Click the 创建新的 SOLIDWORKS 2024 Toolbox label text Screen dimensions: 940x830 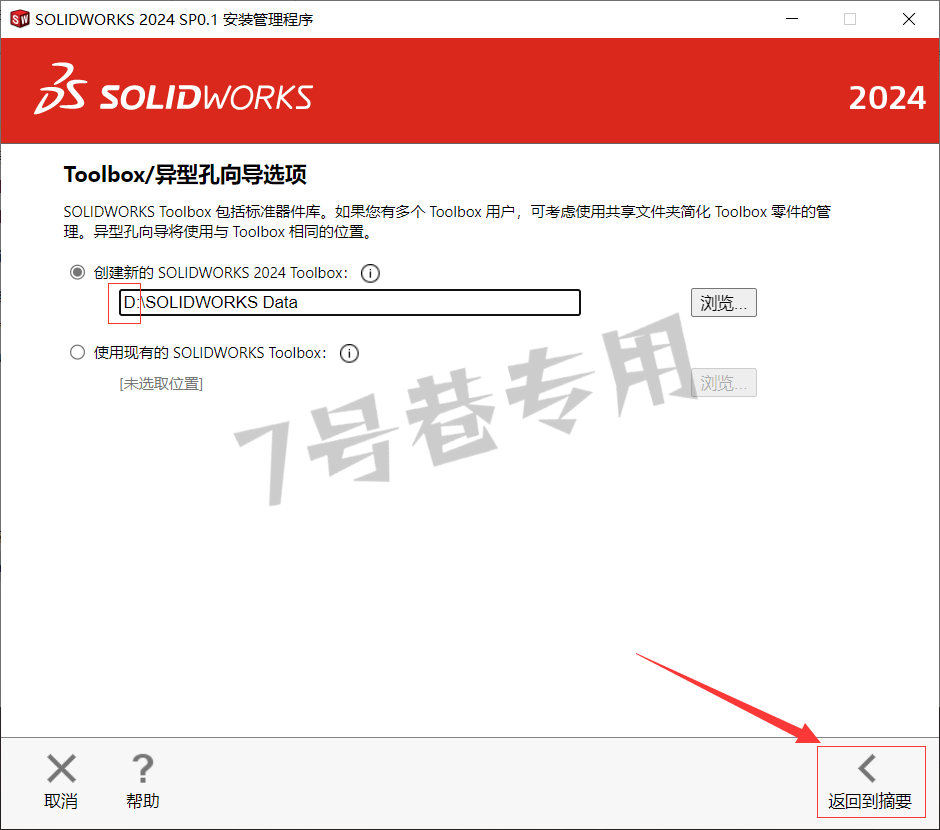pyautogui.click(x=221, y=273)
